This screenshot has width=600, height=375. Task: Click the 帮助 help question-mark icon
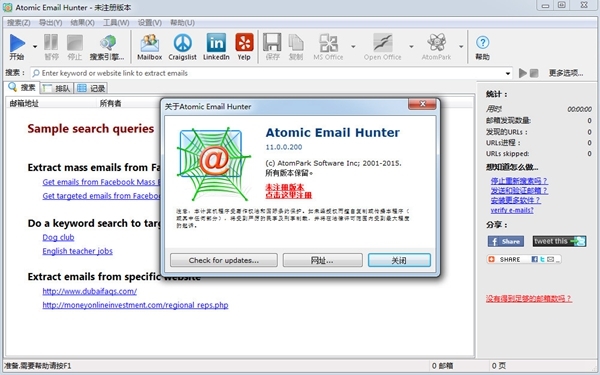coord(483,42)
